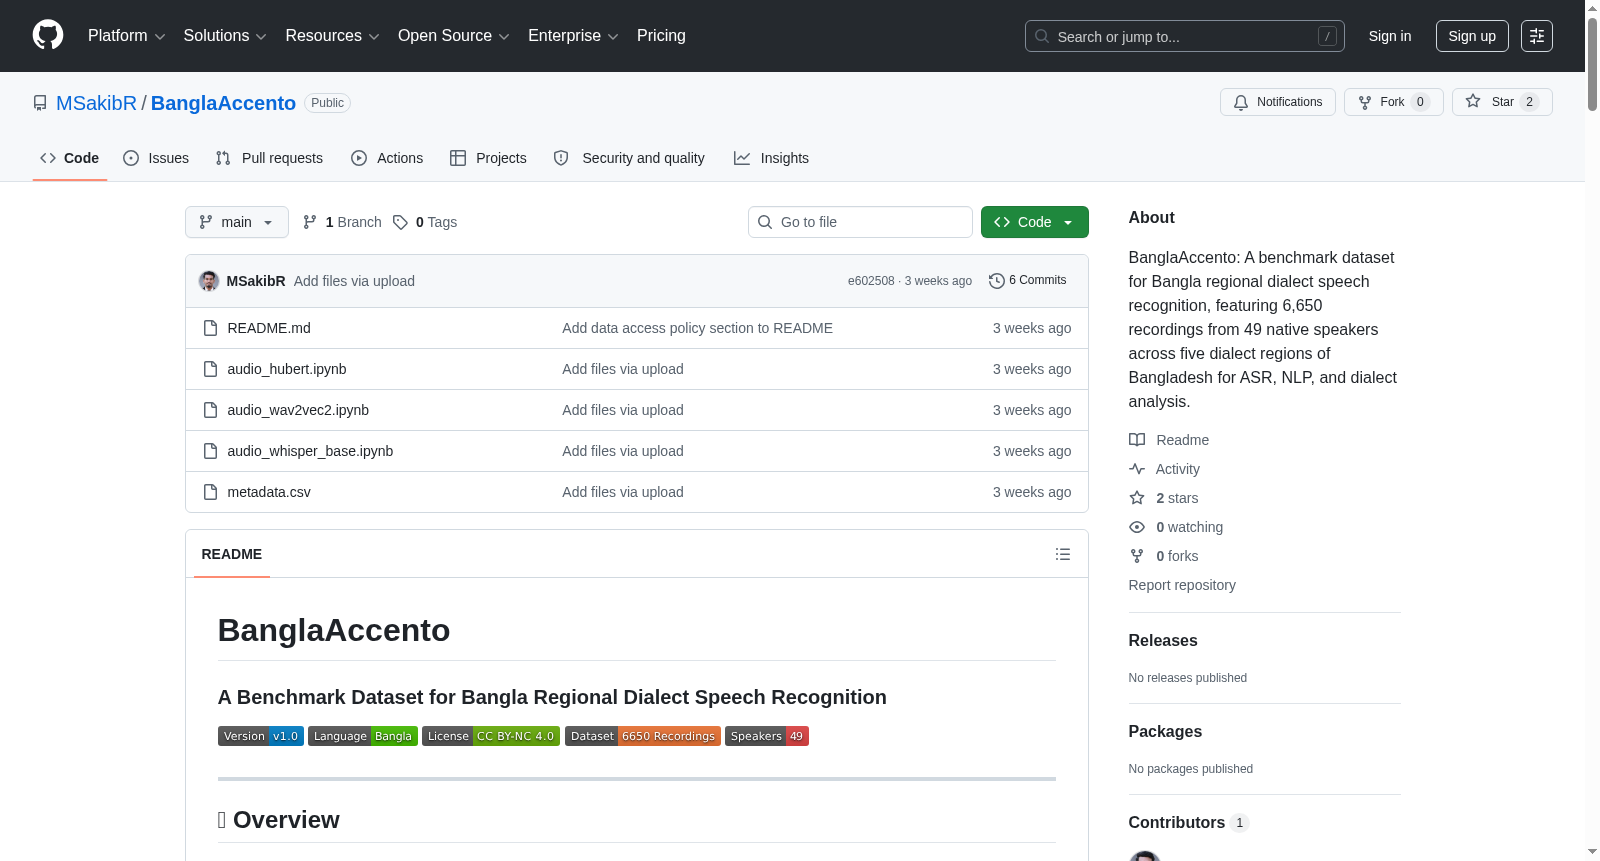Click the GitHub logo icon

[48, 35]
